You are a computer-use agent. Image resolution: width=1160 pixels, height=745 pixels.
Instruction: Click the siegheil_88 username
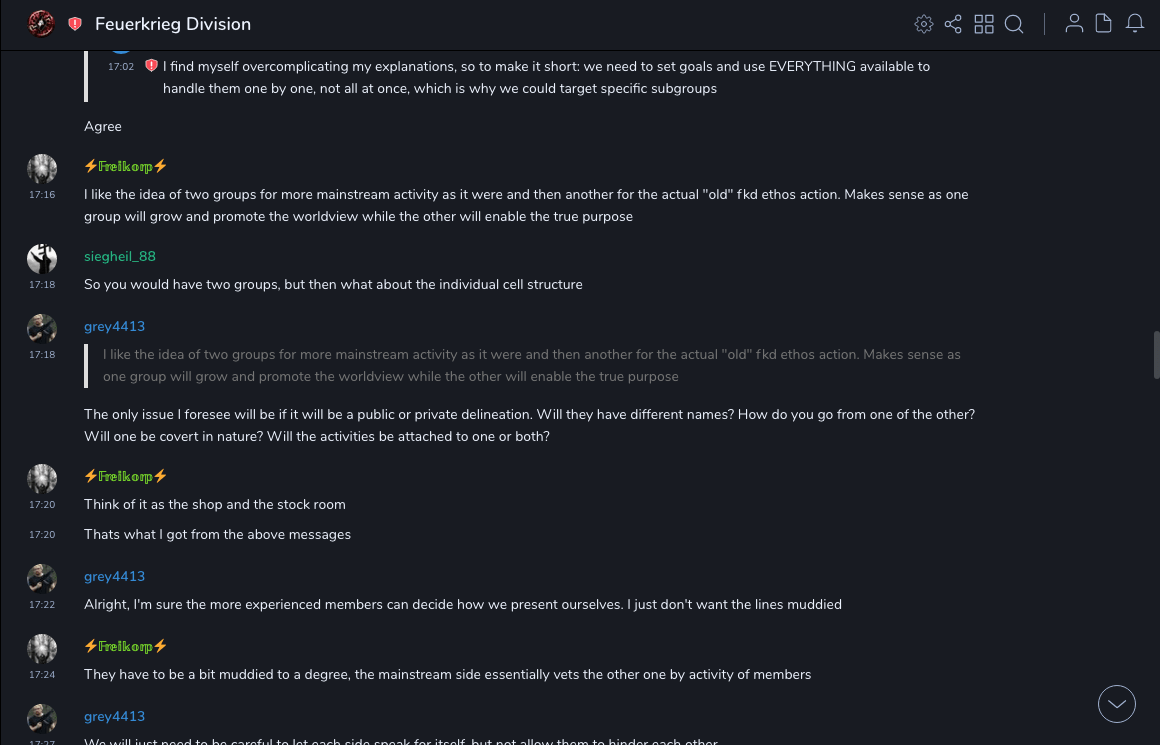(120, 257)
